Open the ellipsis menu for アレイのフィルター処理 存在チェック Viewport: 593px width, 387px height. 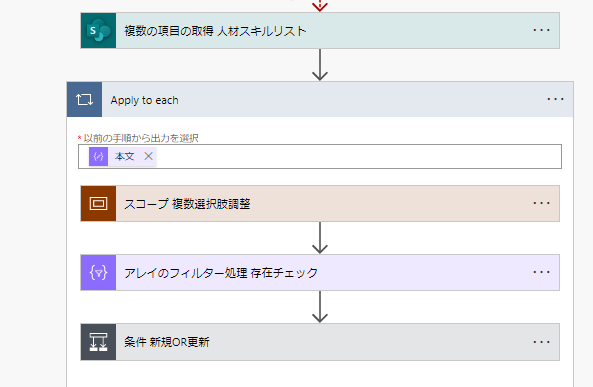pyautogui.click(x=541, y=272)
